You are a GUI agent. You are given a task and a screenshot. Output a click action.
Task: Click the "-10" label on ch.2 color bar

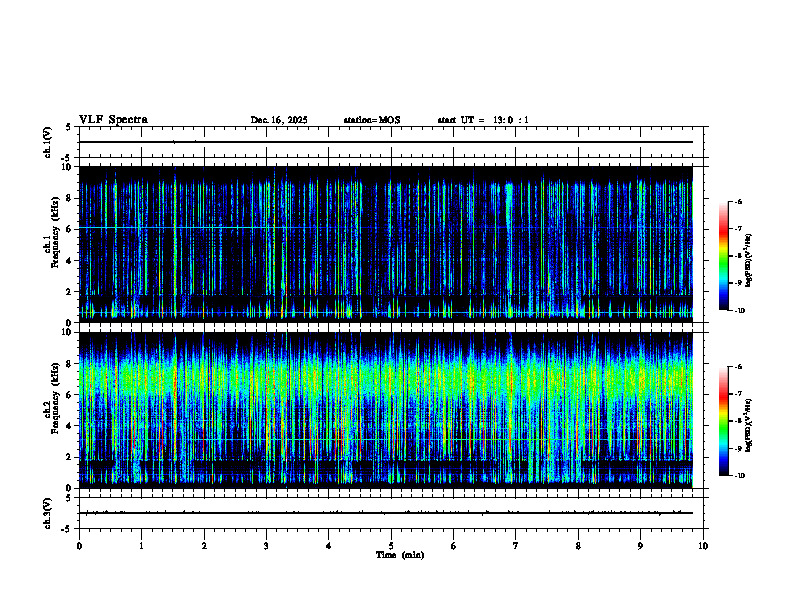pyautogui.click(x=740, y=476)
